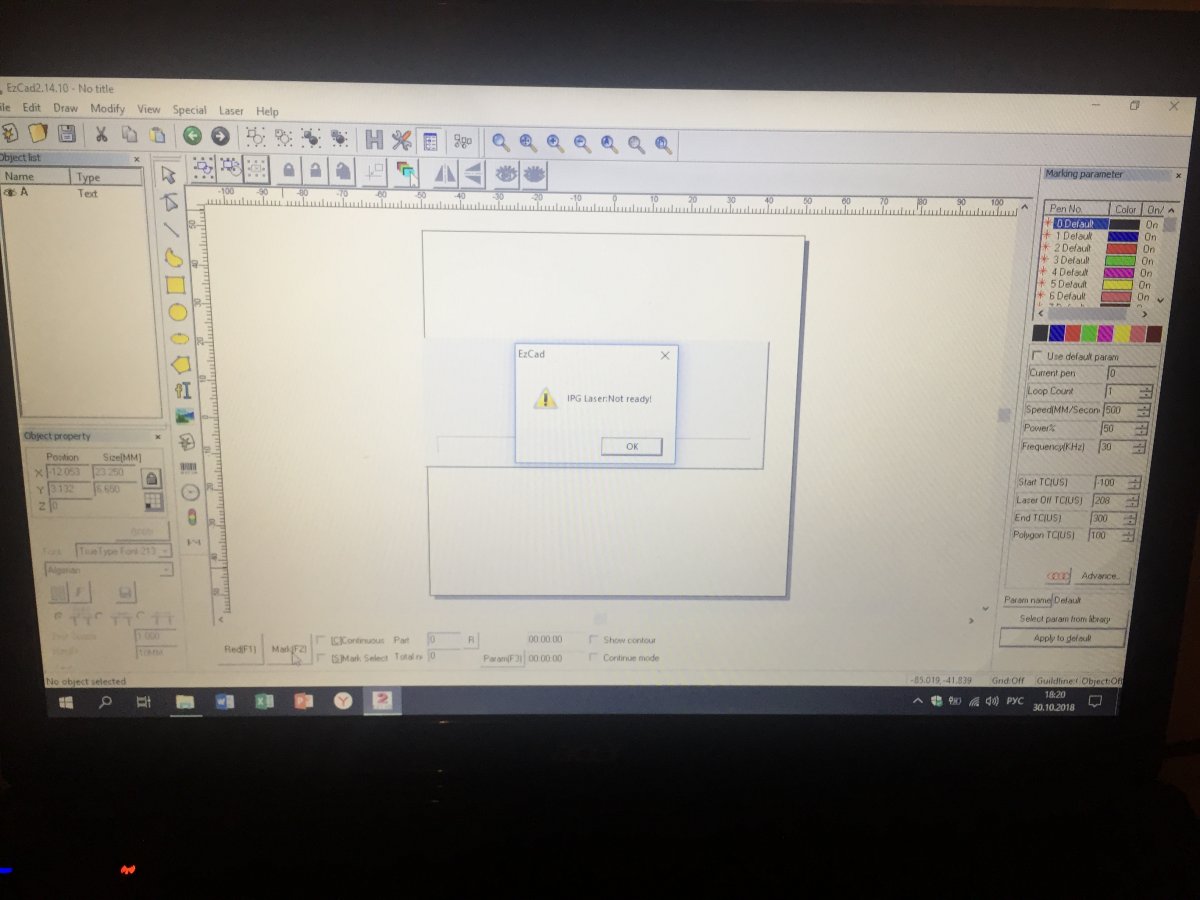
Task: Click the mirror horizontal icon
Action: 445,172
